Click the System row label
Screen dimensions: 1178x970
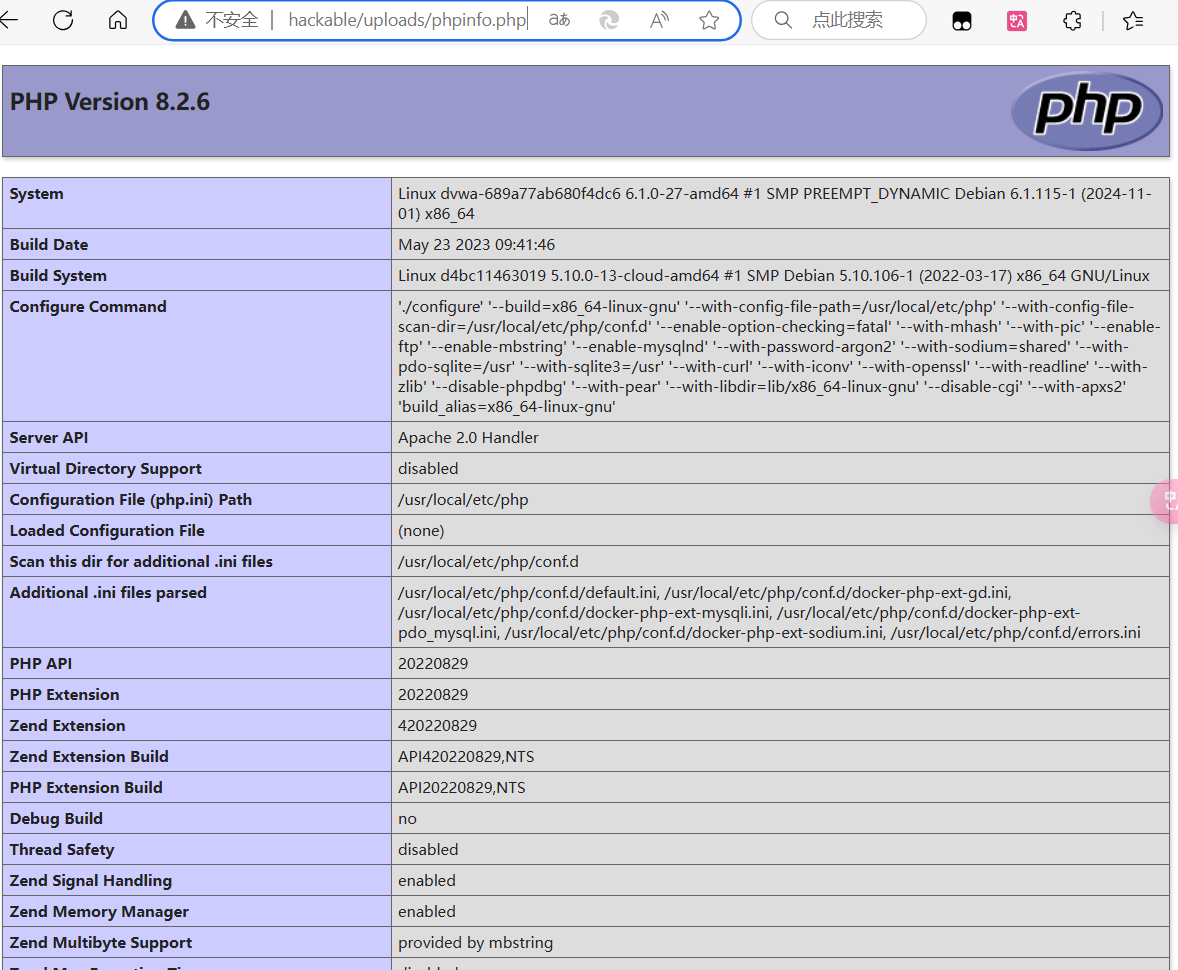point(36,194)
